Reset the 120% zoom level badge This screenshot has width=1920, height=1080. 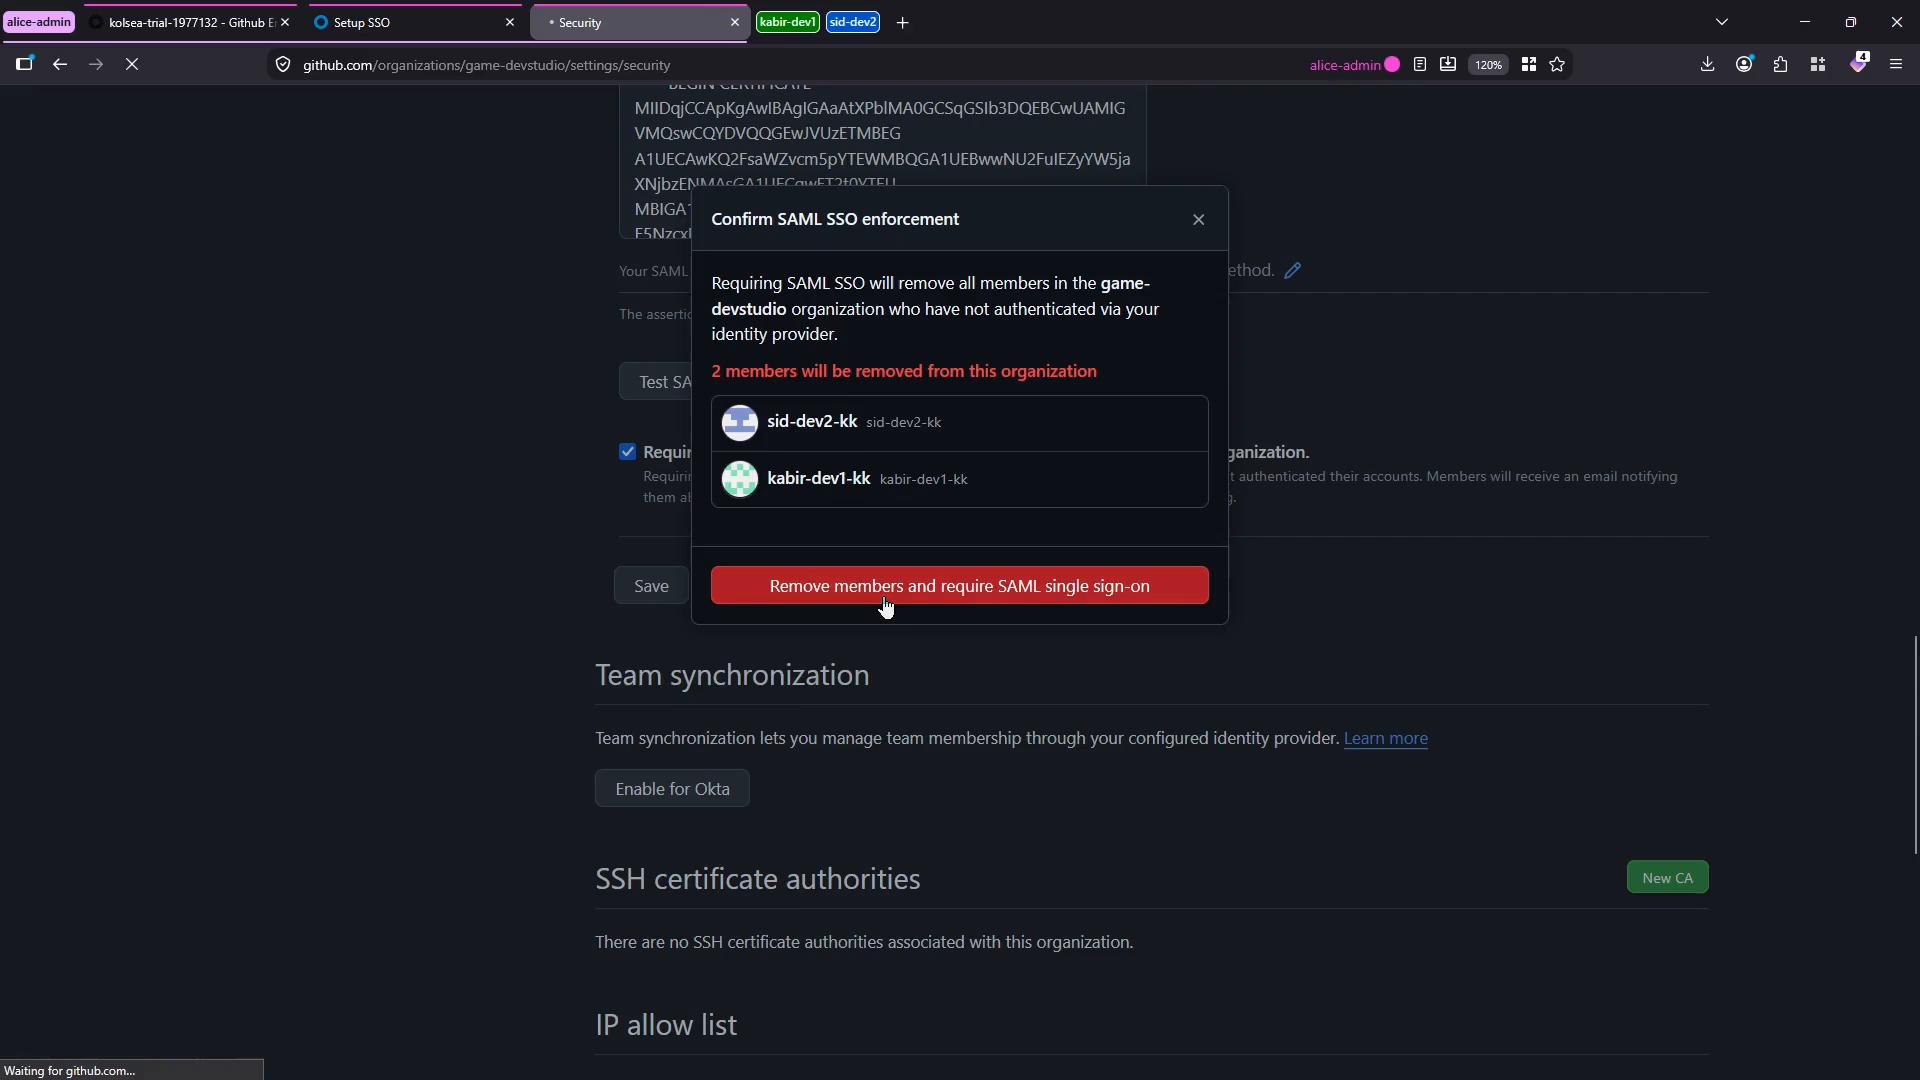[1488, 65]
